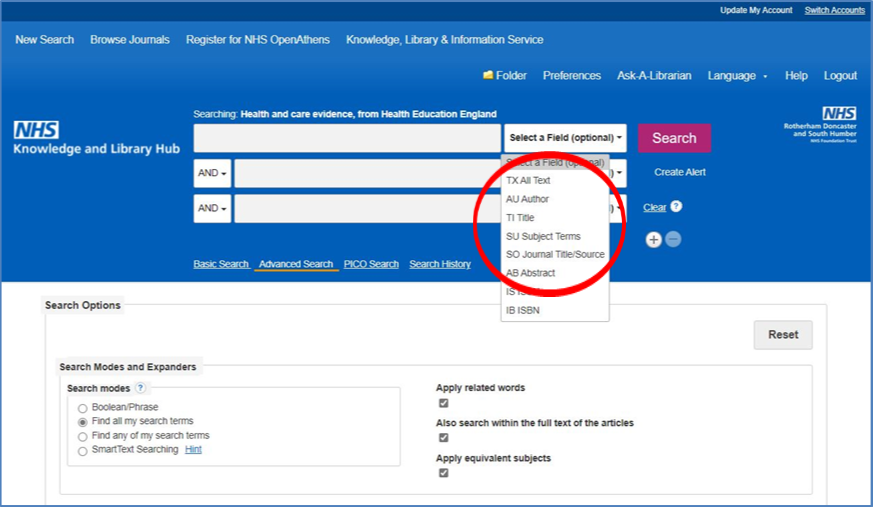Screen dimensions: 873x507
Task: Click the add row plus icon
Action: (654, 239)
